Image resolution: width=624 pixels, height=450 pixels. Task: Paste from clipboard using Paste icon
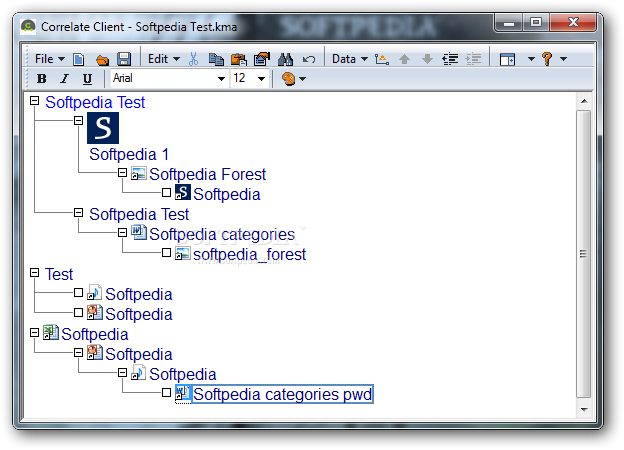pyautogui.click(x=239, y=59)
